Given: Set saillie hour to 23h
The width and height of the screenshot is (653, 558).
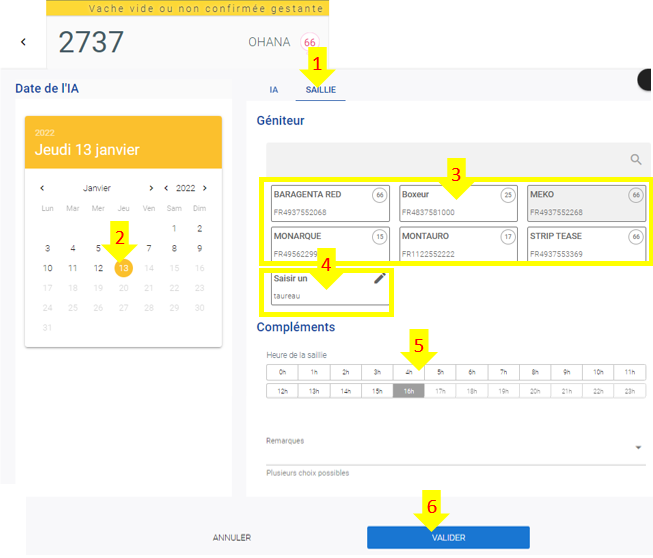Looking at the screenshot, I should pos(630,391).
